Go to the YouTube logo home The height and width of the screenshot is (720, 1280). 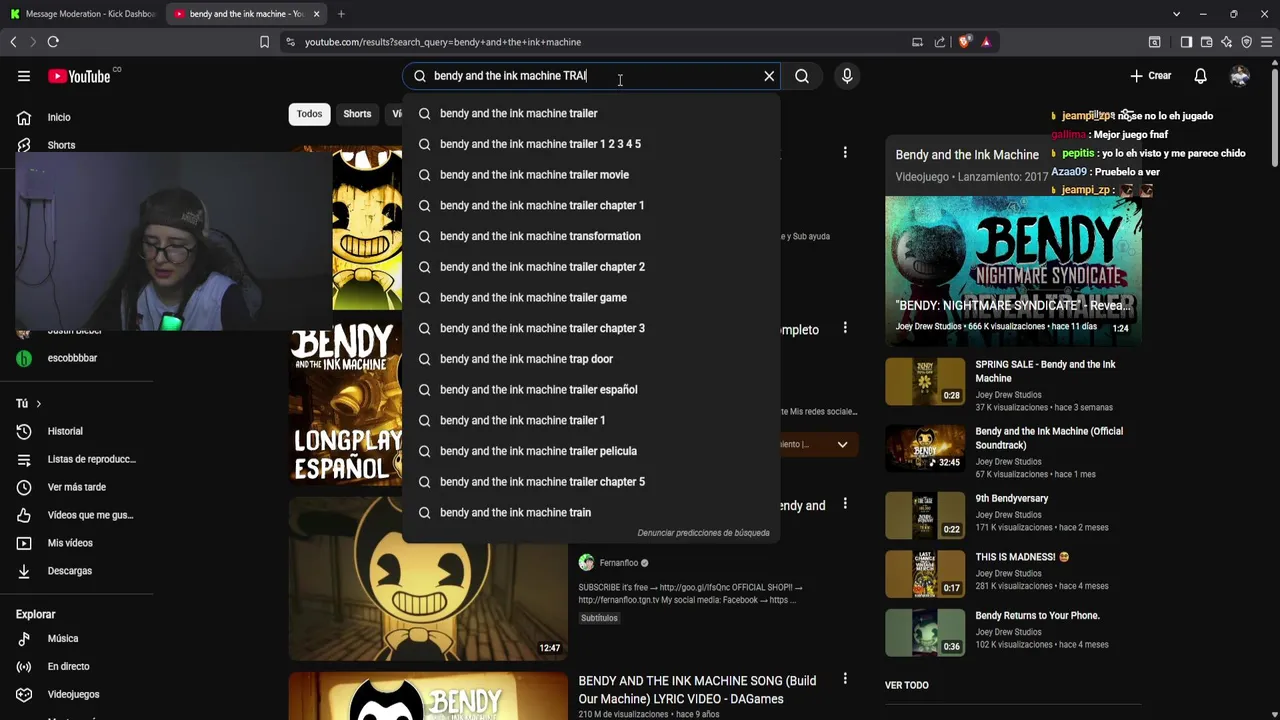79,76
